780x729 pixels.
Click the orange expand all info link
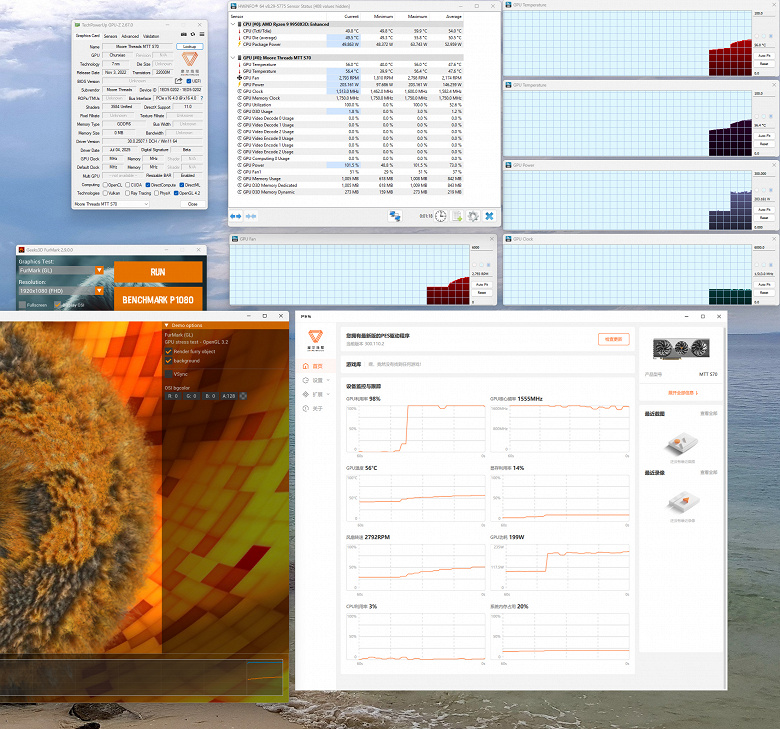tap(683, 393)
